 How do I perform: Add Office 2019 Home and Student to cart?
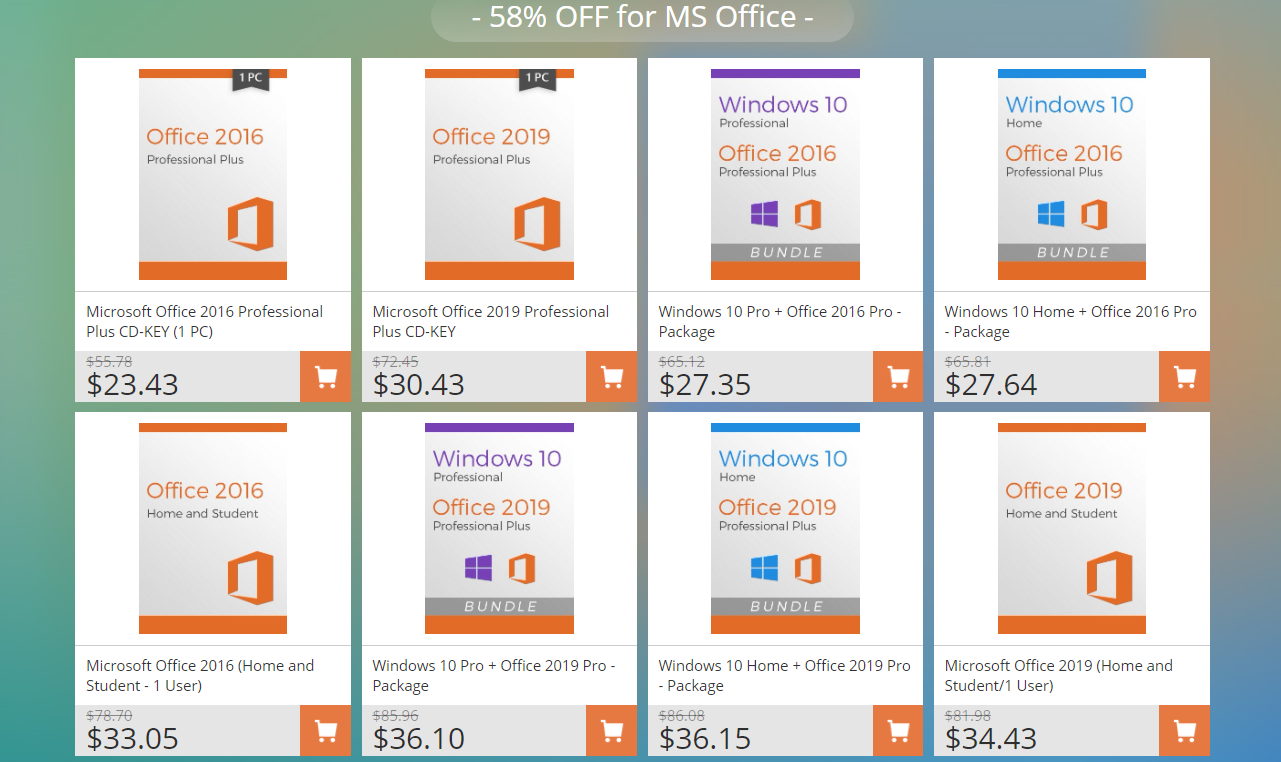coord(1184,731)
